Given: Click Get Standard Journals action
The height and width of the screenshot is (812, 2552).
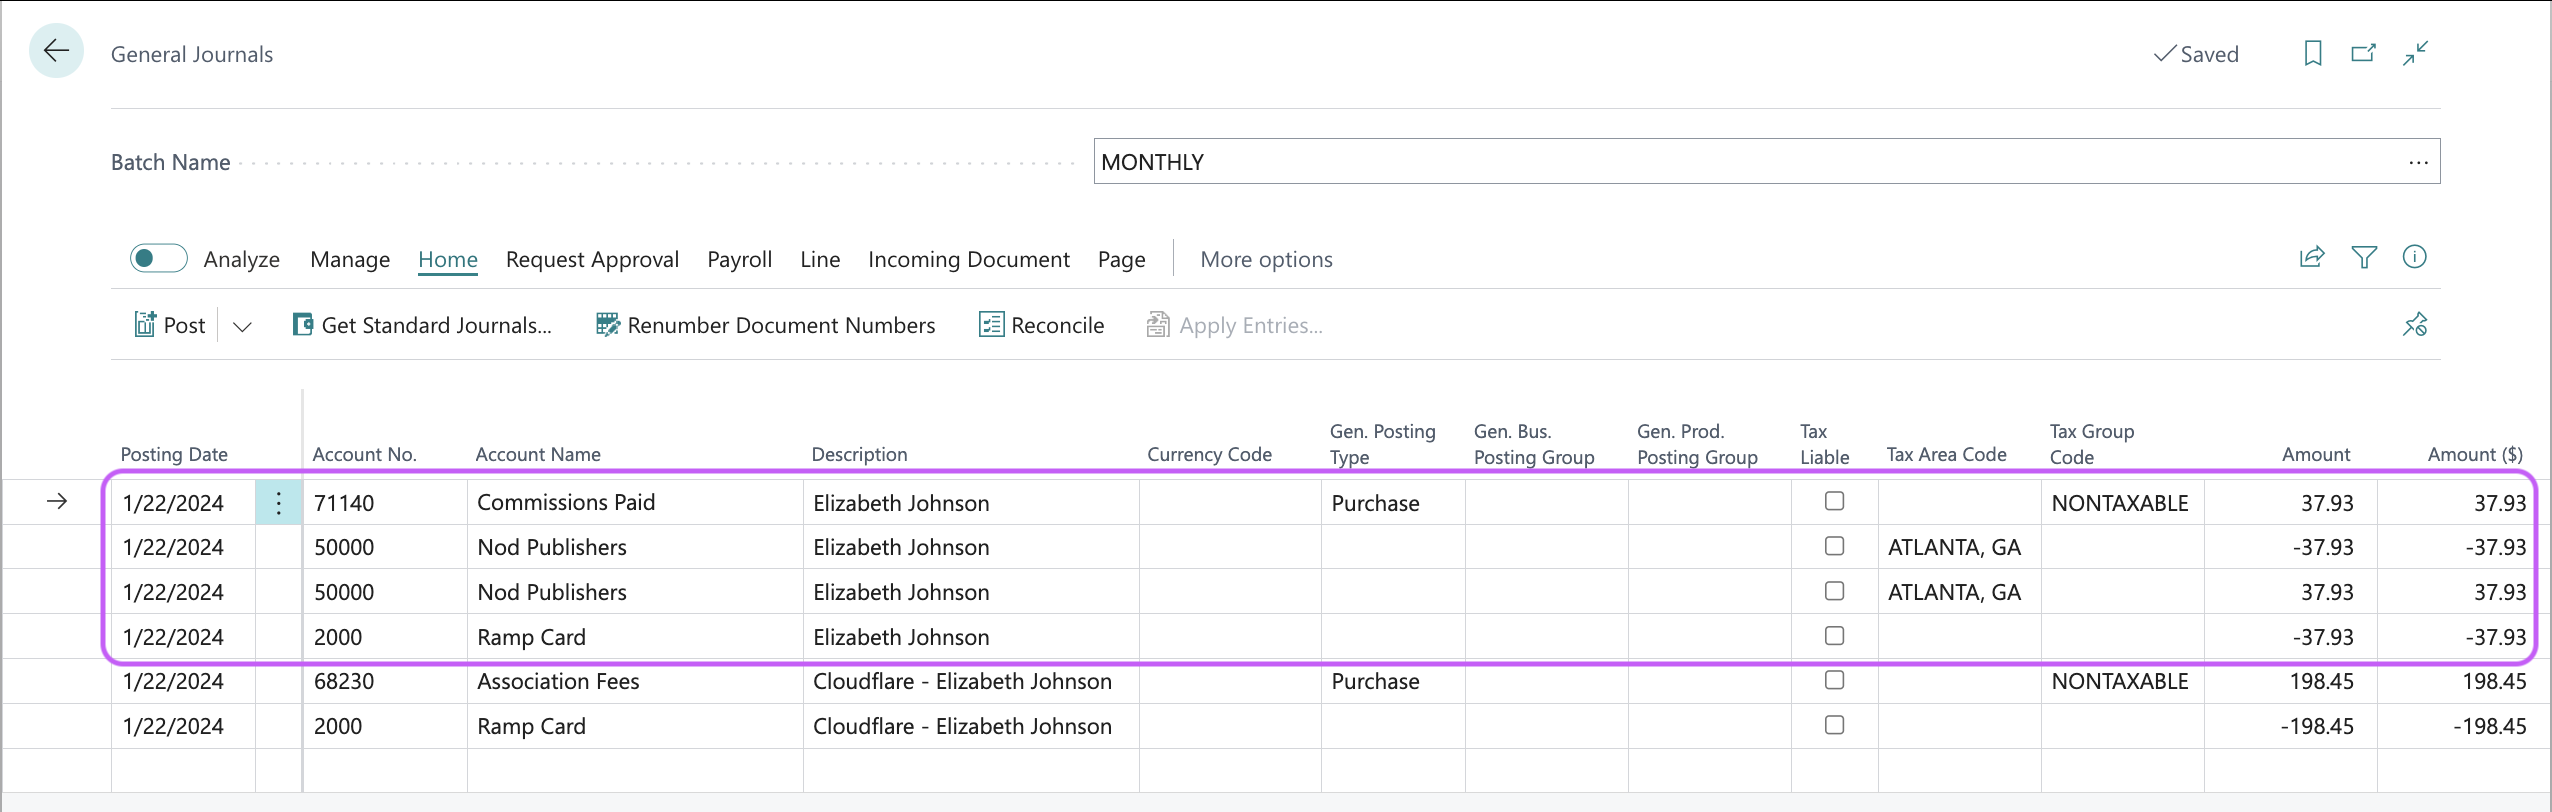Looking at the screenshot, I should (x=422, y=325).
